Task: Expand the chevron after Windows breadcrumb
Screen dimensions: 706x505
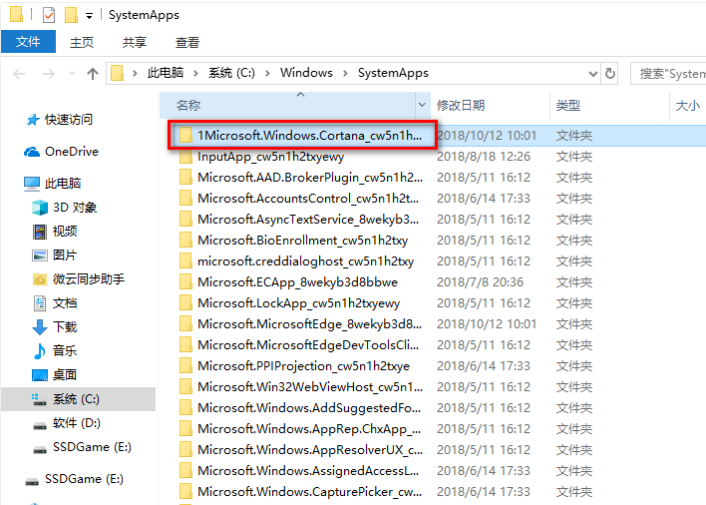Action: coord(345,73)
